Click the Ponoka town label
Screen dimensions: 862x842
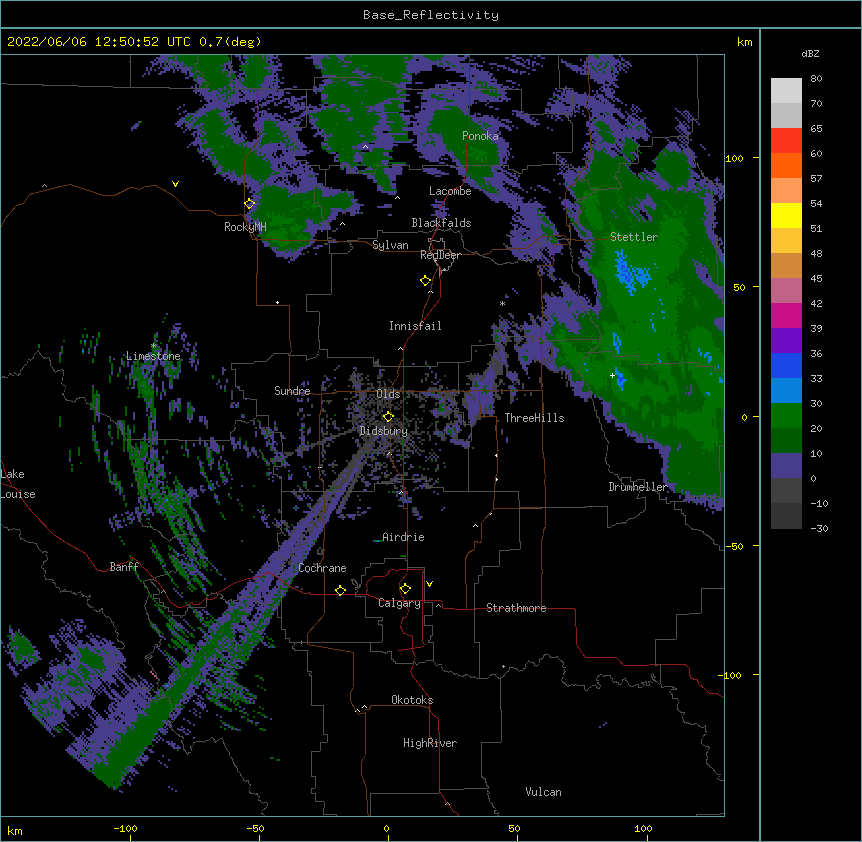point(480,136)
